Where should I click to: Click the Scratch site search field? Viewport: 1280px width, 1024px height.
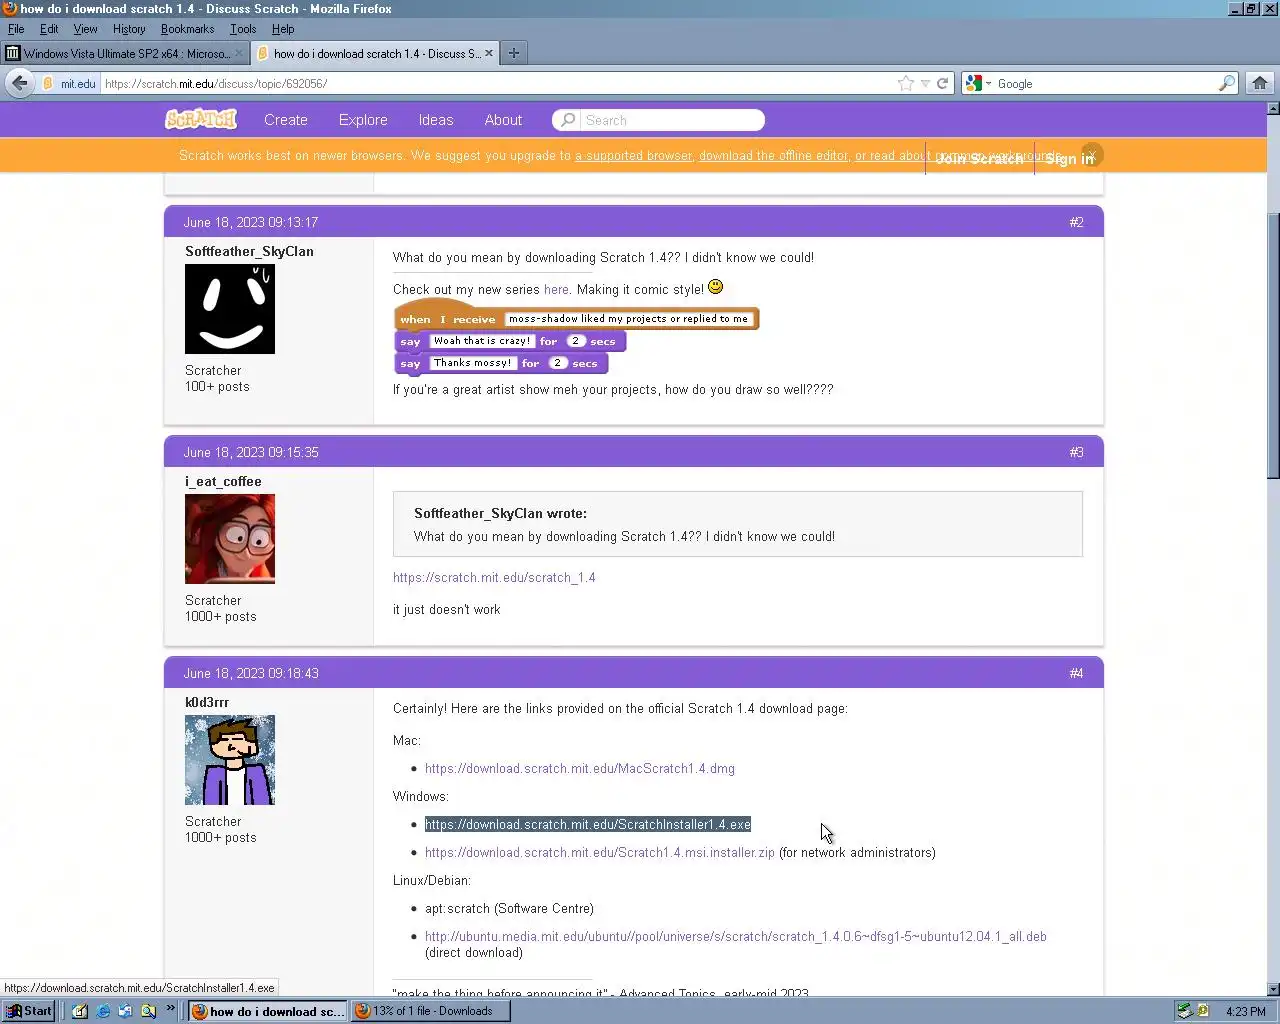pos(671,120)
